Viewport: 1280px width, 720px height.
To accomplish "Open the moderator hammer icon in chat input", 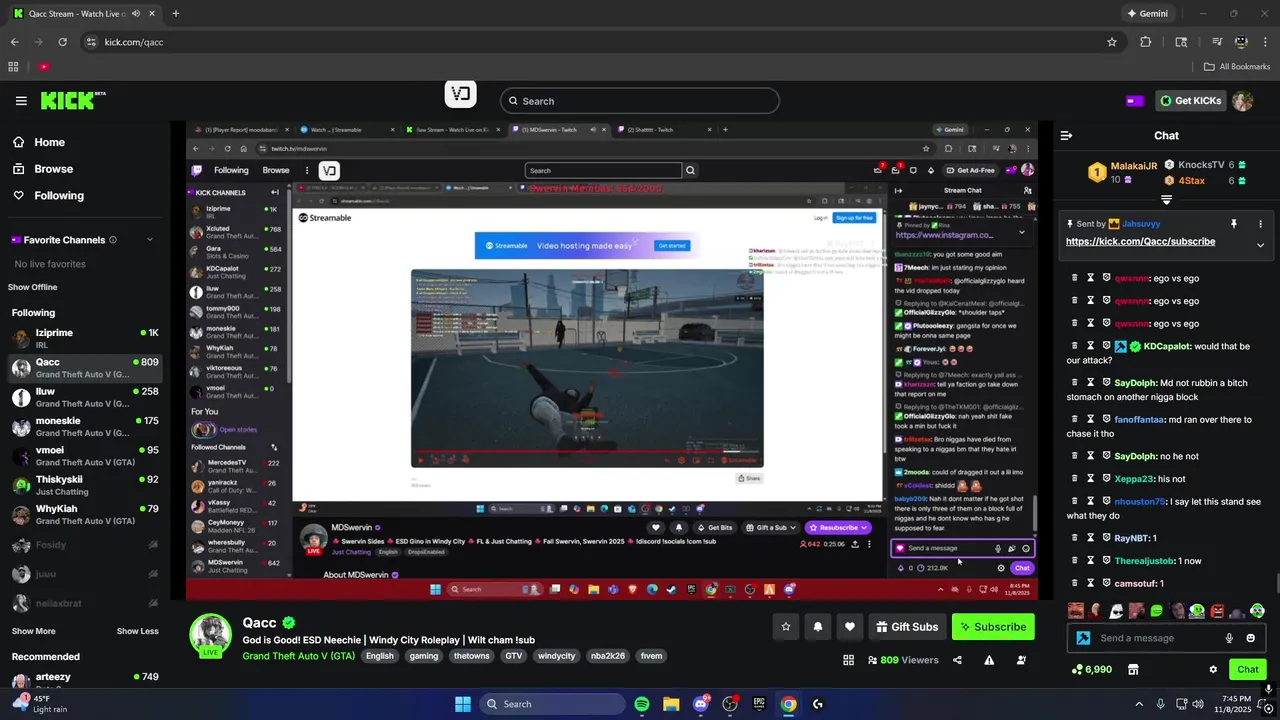I will click(1083, 638).
